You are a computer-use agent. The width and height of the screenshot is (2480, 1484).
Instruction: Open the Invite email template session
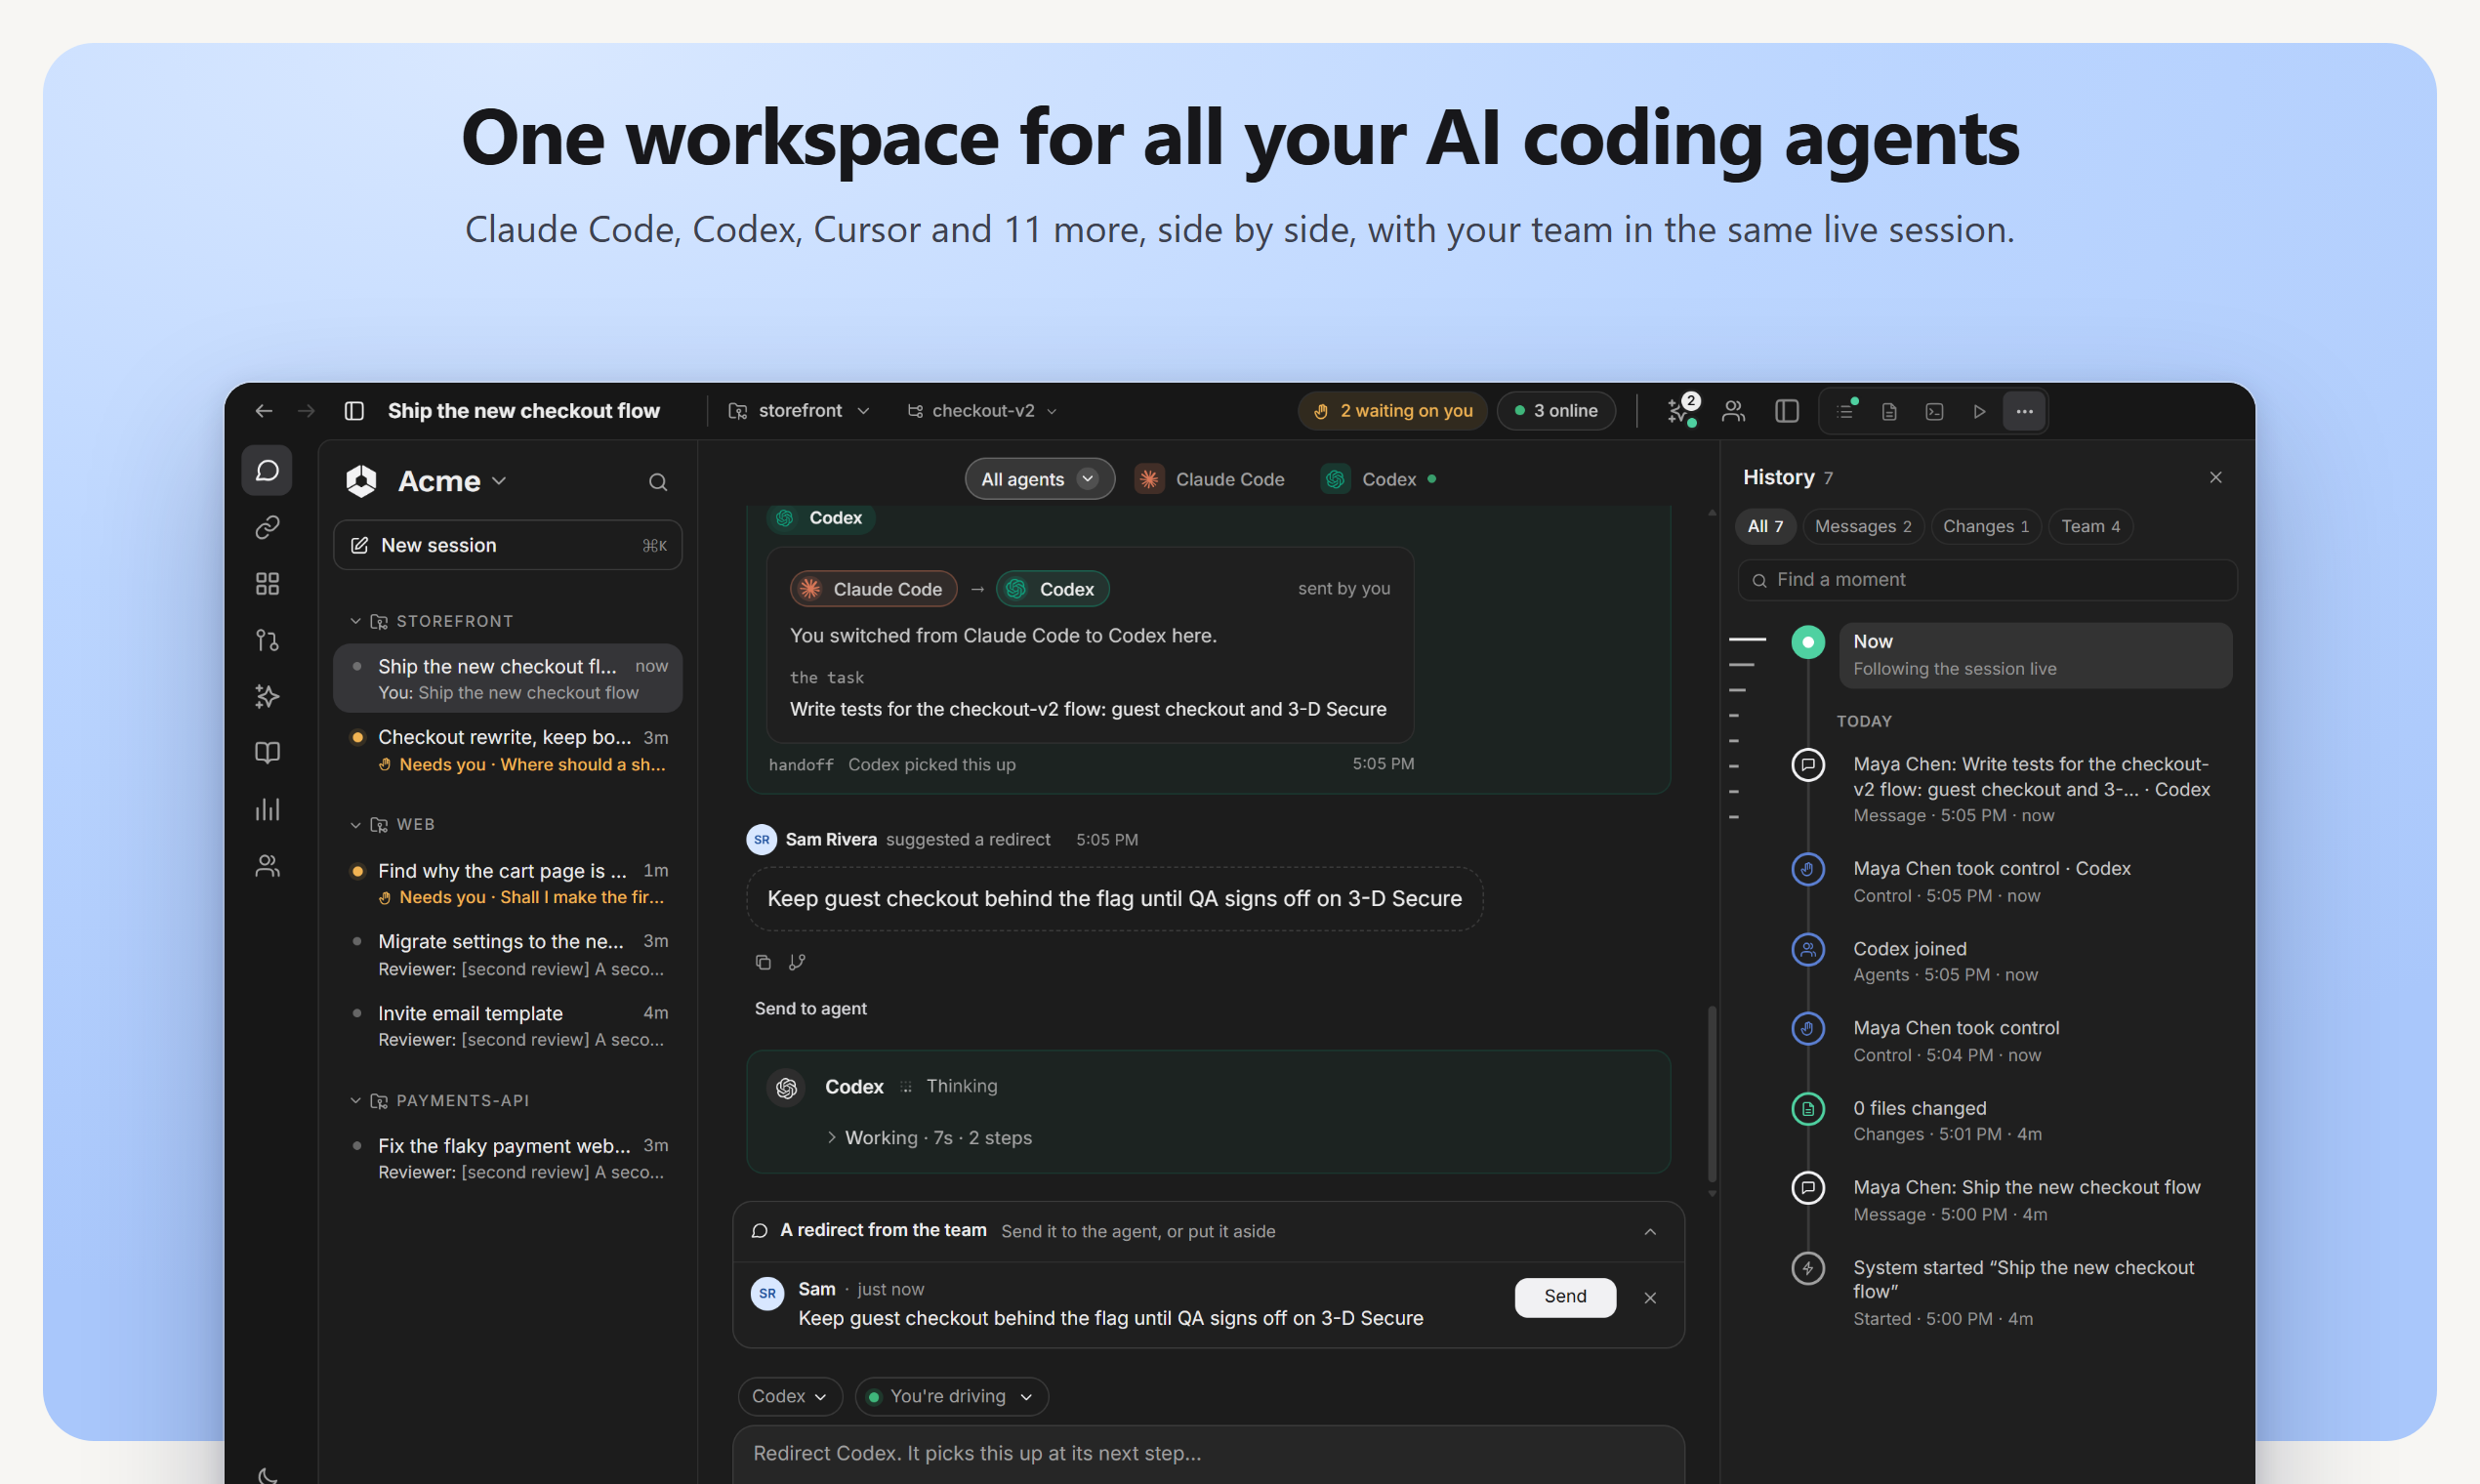click(508, 1025)
